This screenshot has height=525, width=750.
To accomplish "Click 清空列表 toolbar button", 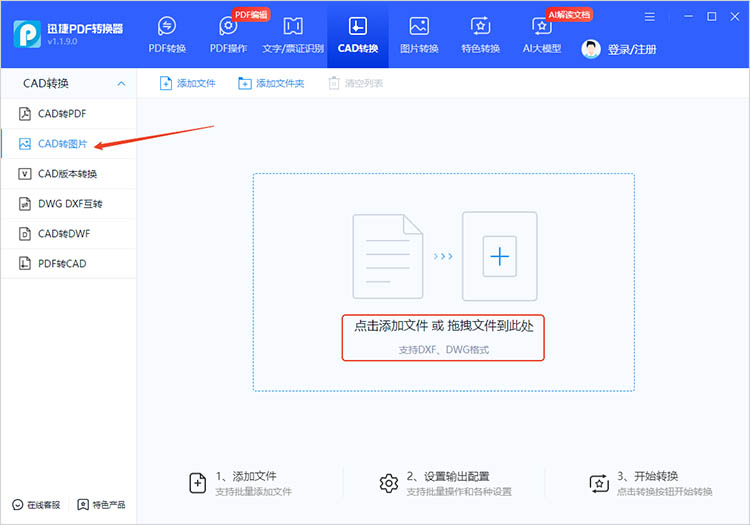I will (356, 83).
